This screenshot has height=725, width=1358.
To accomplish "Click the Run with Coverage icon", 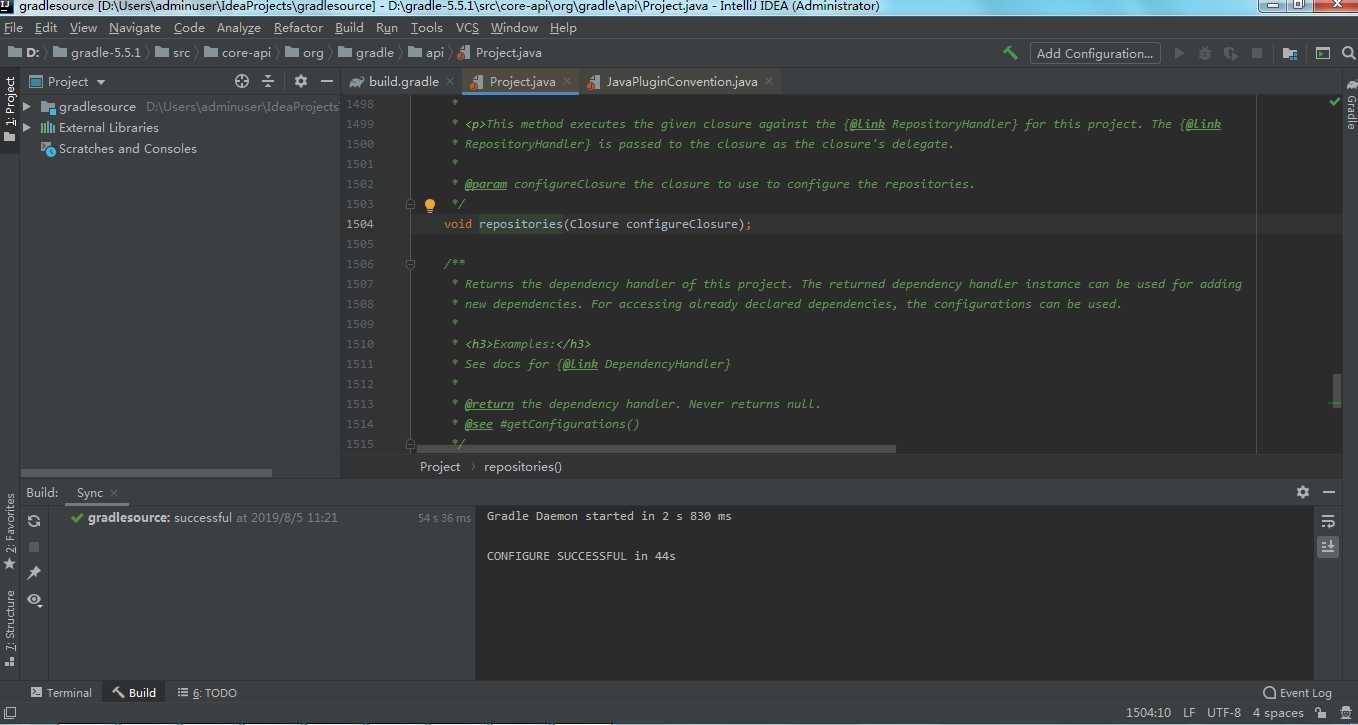I will [x=1231, y=53].
